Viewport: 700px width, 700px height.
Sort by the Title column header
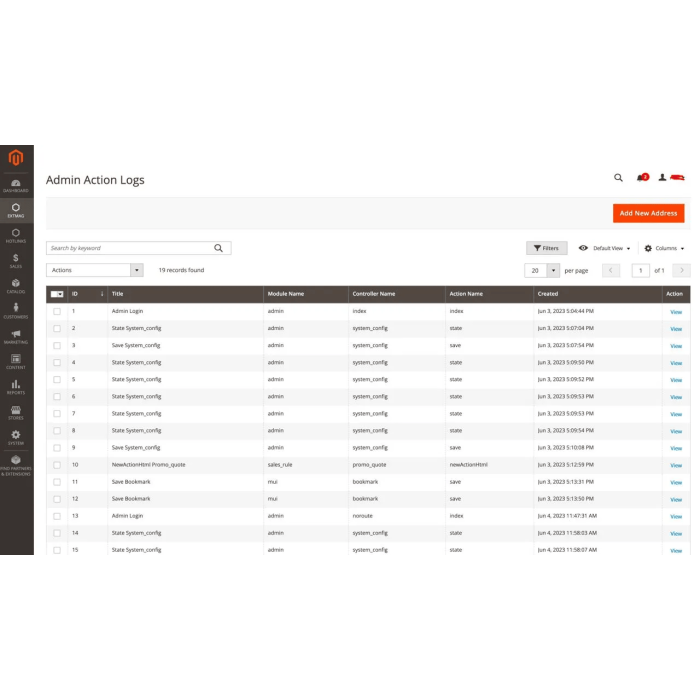(185, 294)
